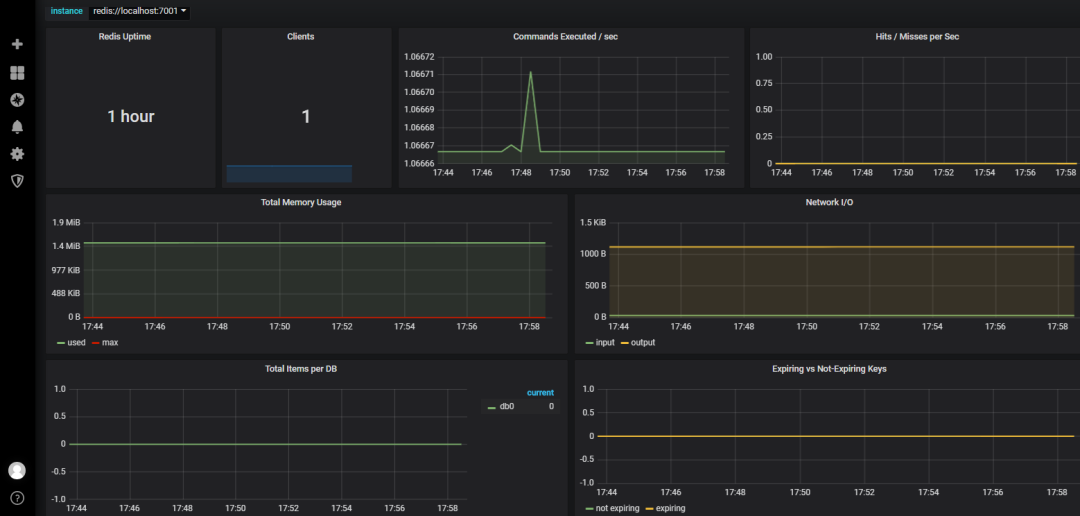This screenshot has width=1080, height=516.
Task: Open the Clients panel title menu
Action: click(300, 37)
